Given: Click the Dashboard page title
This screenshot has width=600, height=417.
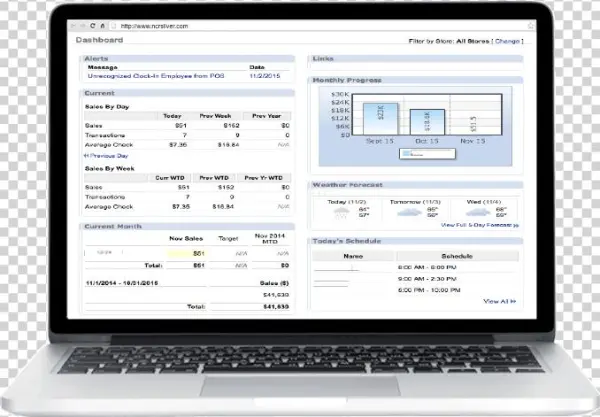Looking at the screenshot, I should [x=100, y=40].
